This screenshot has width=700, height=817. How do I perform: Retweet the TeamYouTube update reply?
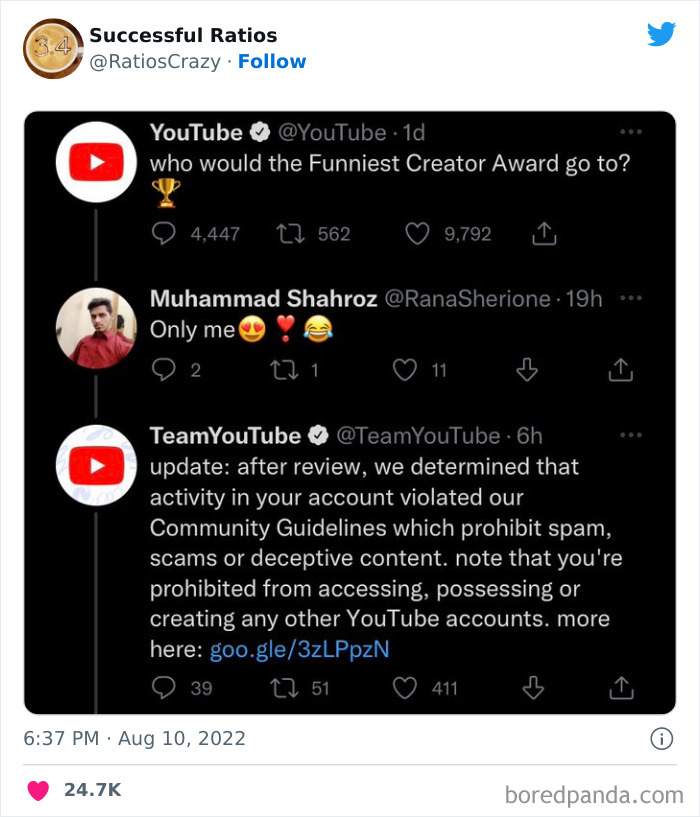coord(290,687)
